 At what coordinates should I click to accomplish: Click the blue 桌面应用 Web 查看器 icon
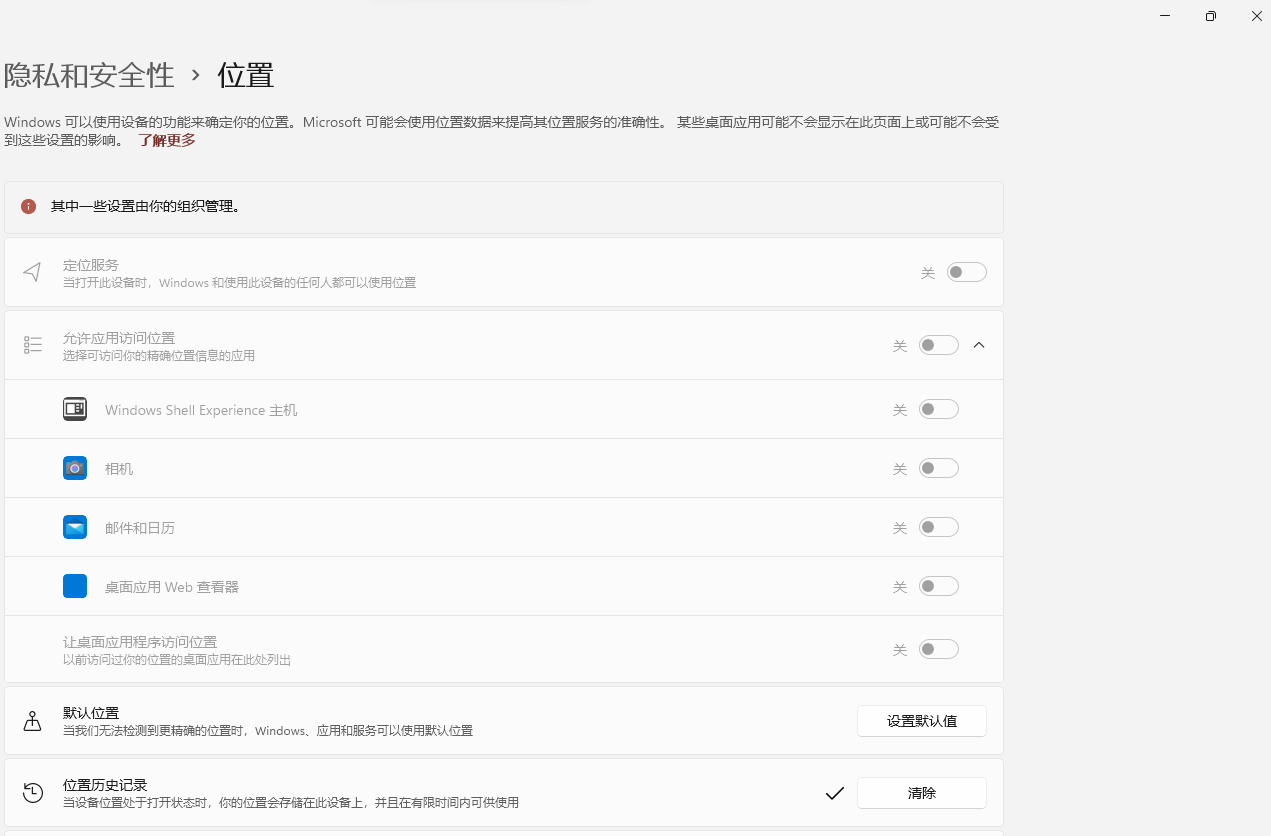pyautogui.click(x=75, y=586)
